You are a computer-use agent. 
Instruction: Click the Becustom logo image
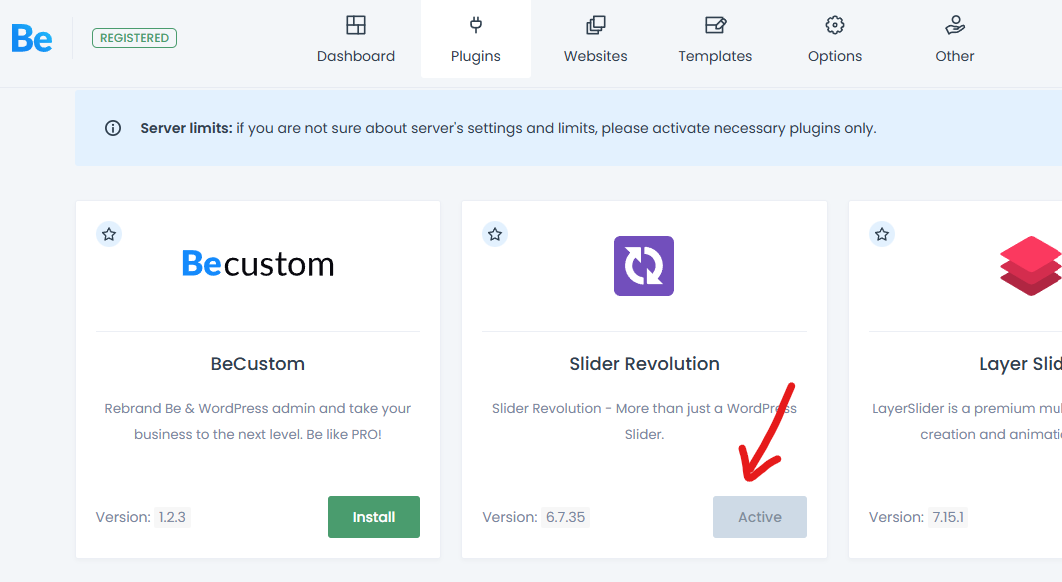click(258, 264)
